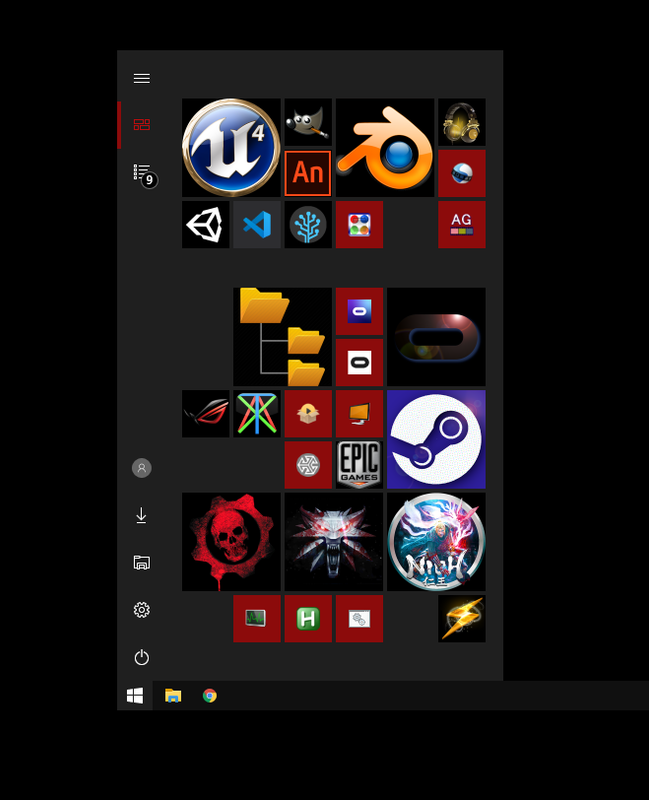Open the user account menu

click(x=142, y=468)
